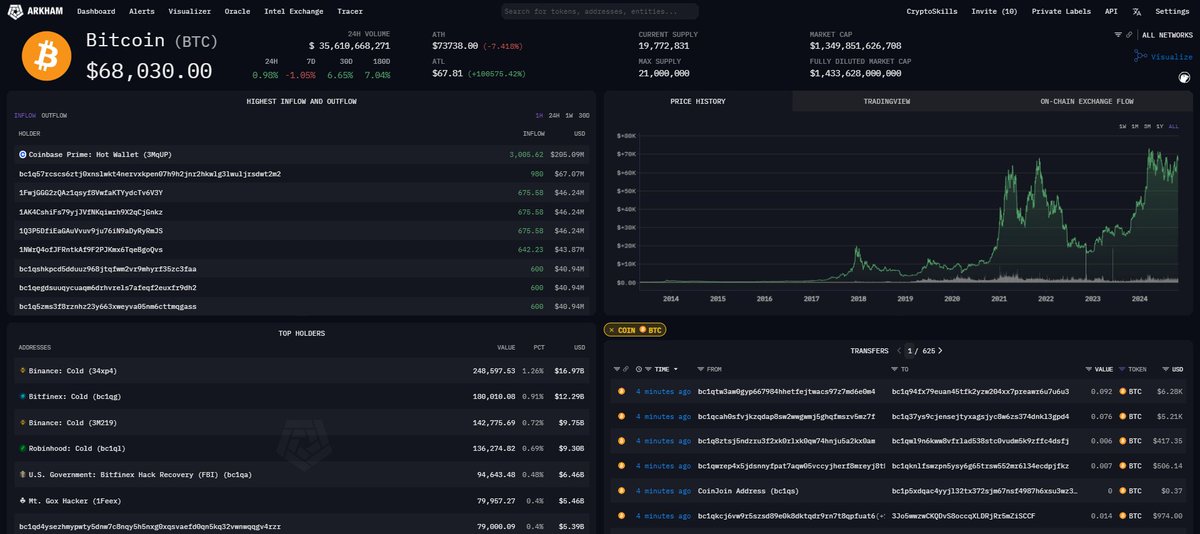Click the Coinbase Prime entity icon
The height and width of the screenshot is (534, 1200).
point(22,154)
